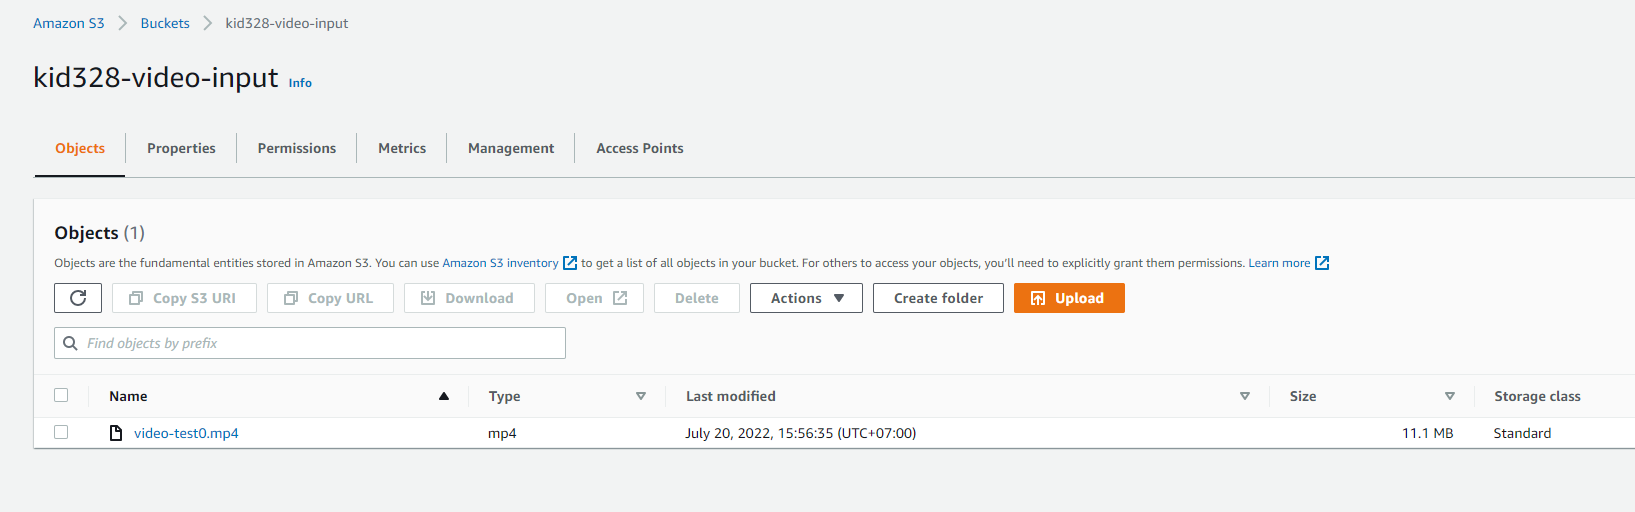Viewport: 1635px width, 512px height.
Task: Switch to the Properties tab
Action: click(x=181, y=148)
